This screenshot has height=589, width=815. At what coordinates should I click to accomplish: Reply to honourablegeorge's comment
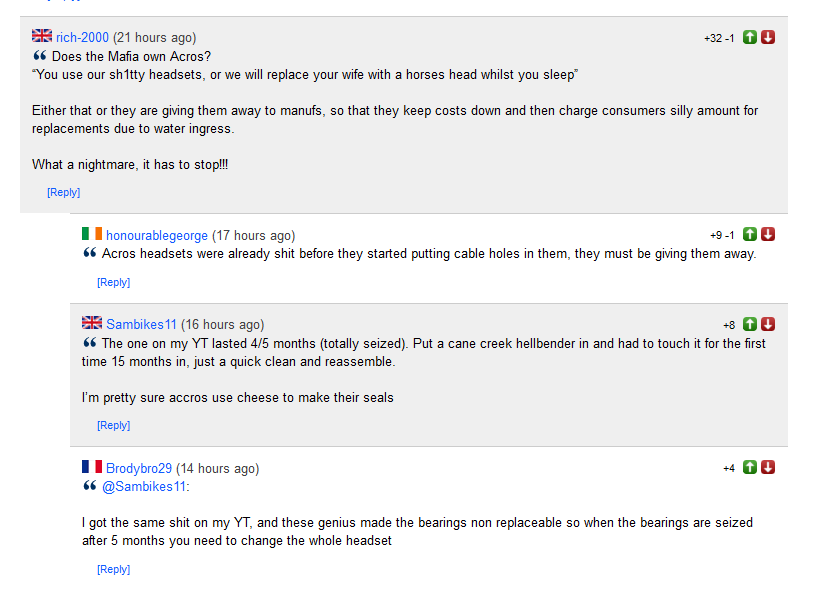point(113,282)
